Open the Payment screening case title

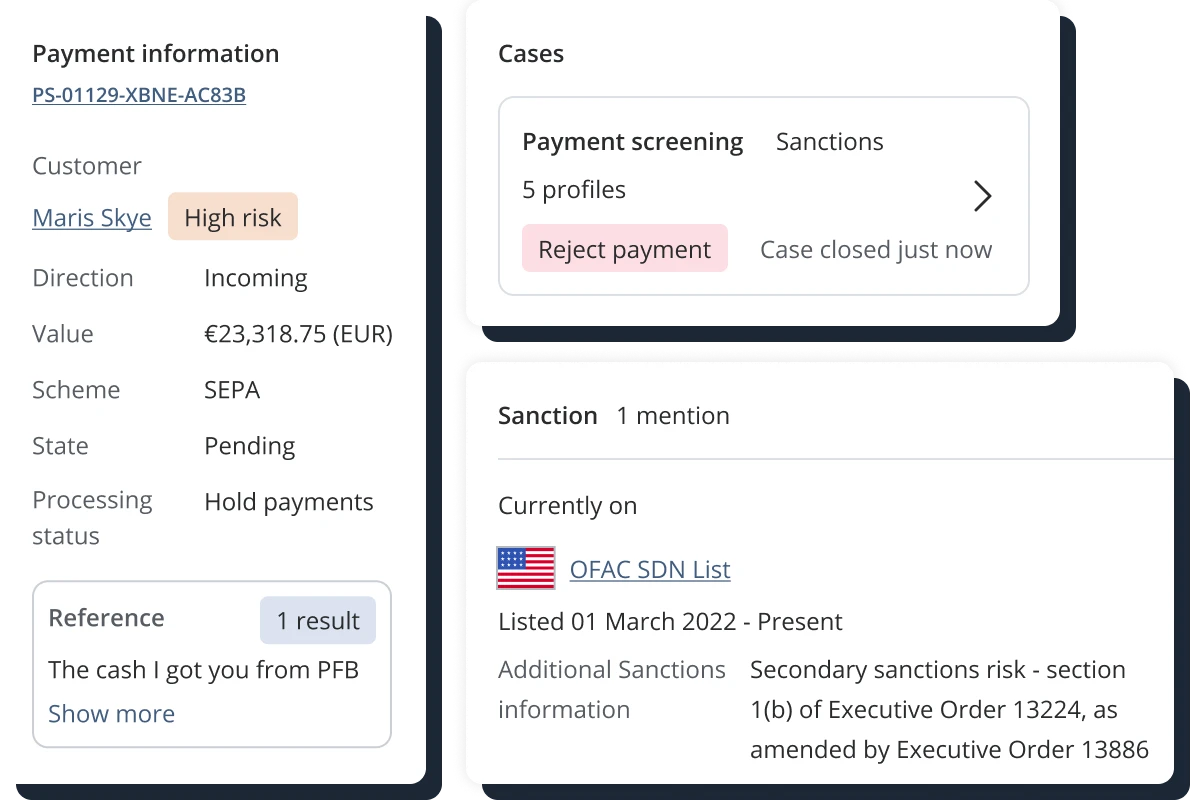pyautogui.click(x=633, y=142)
